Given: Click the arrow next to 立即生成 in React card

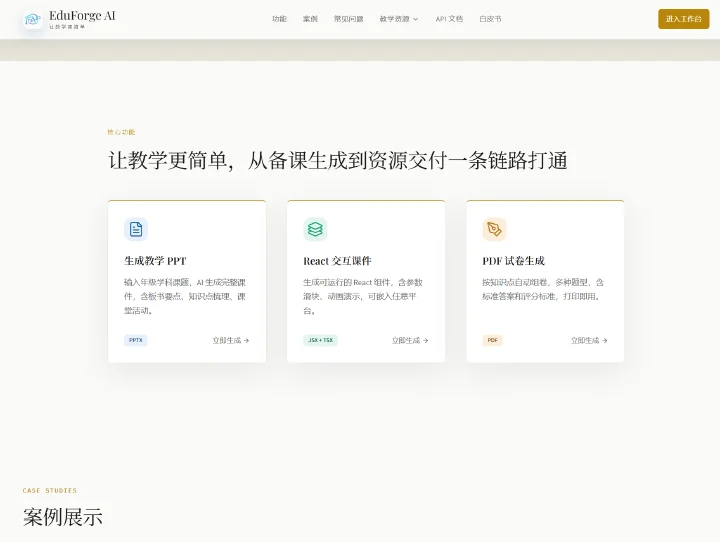Looking at the screenshot, I should coord(426,340).
